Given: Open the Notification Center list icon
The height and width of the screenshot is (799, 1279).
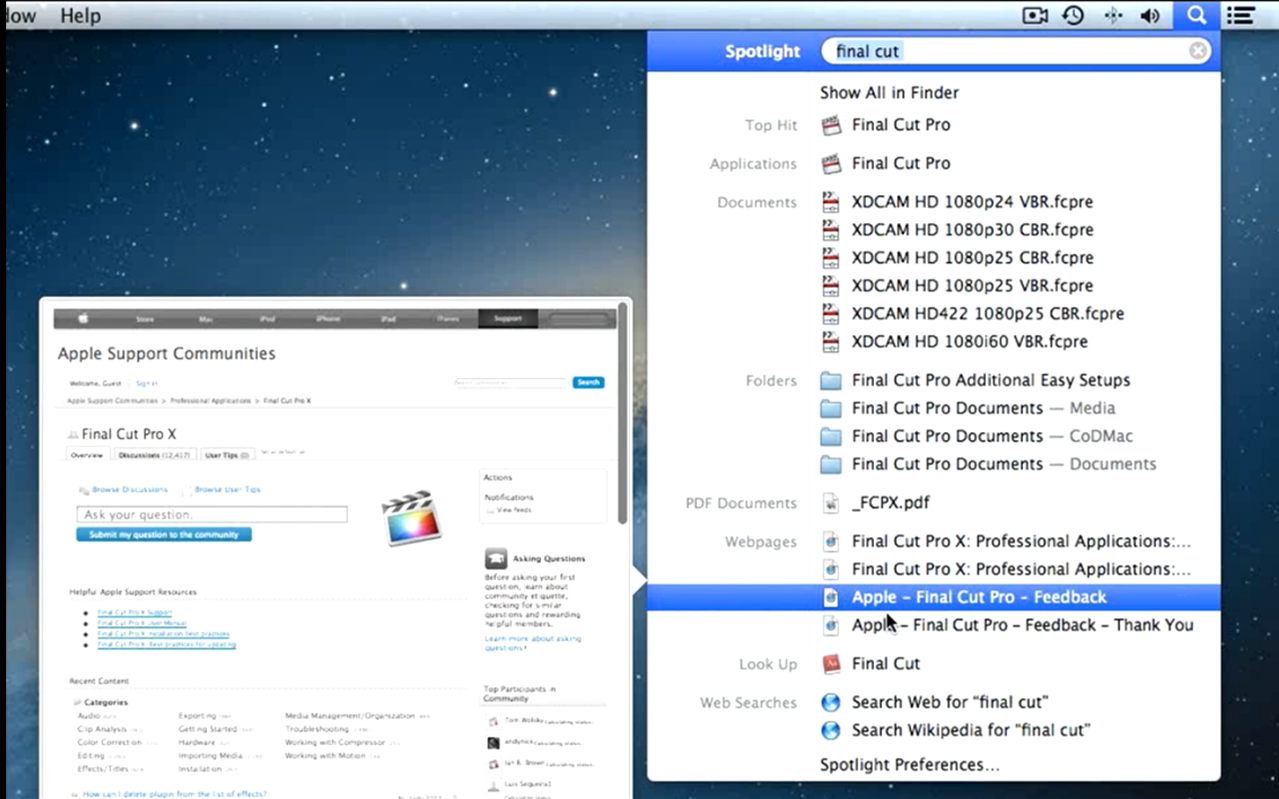Looking at the screenshot, I should pos(1241,15).
